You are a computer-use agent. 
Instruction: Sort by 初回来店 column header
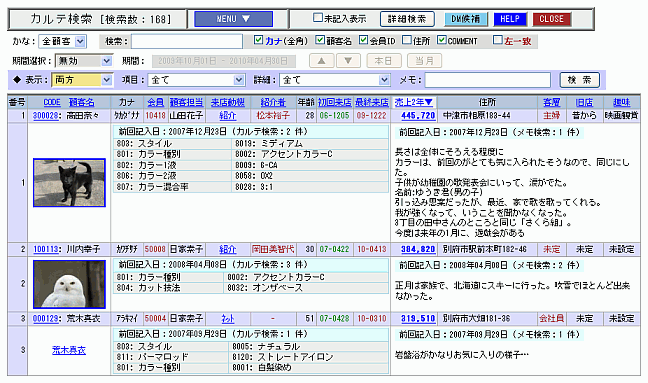pos(334,102)
